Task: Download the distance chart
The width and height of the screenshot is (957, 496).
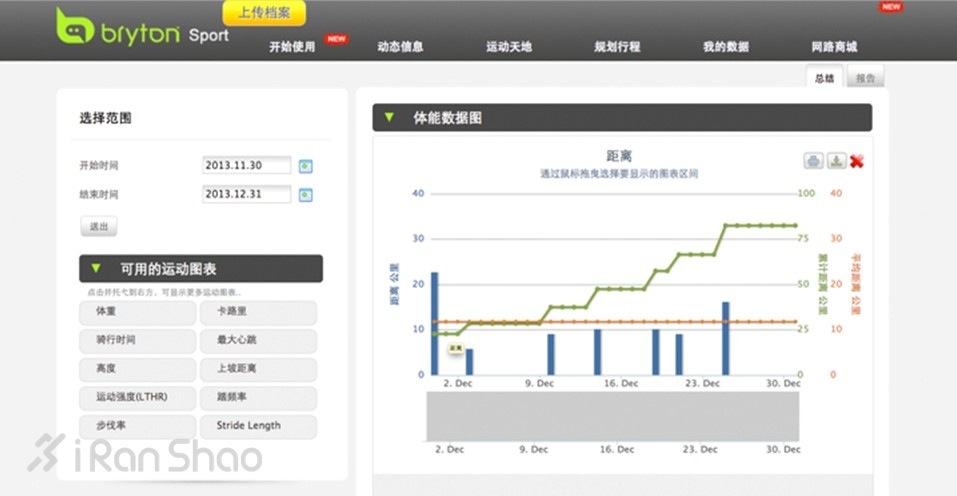Action: click(x=836, y=162)
